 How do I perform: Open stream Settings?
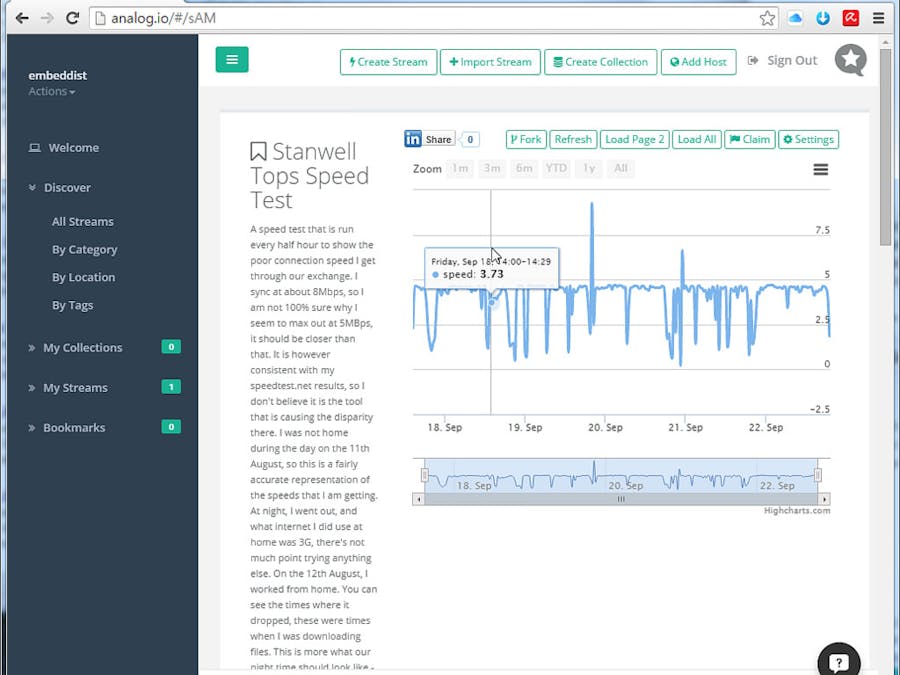point(808,139)
